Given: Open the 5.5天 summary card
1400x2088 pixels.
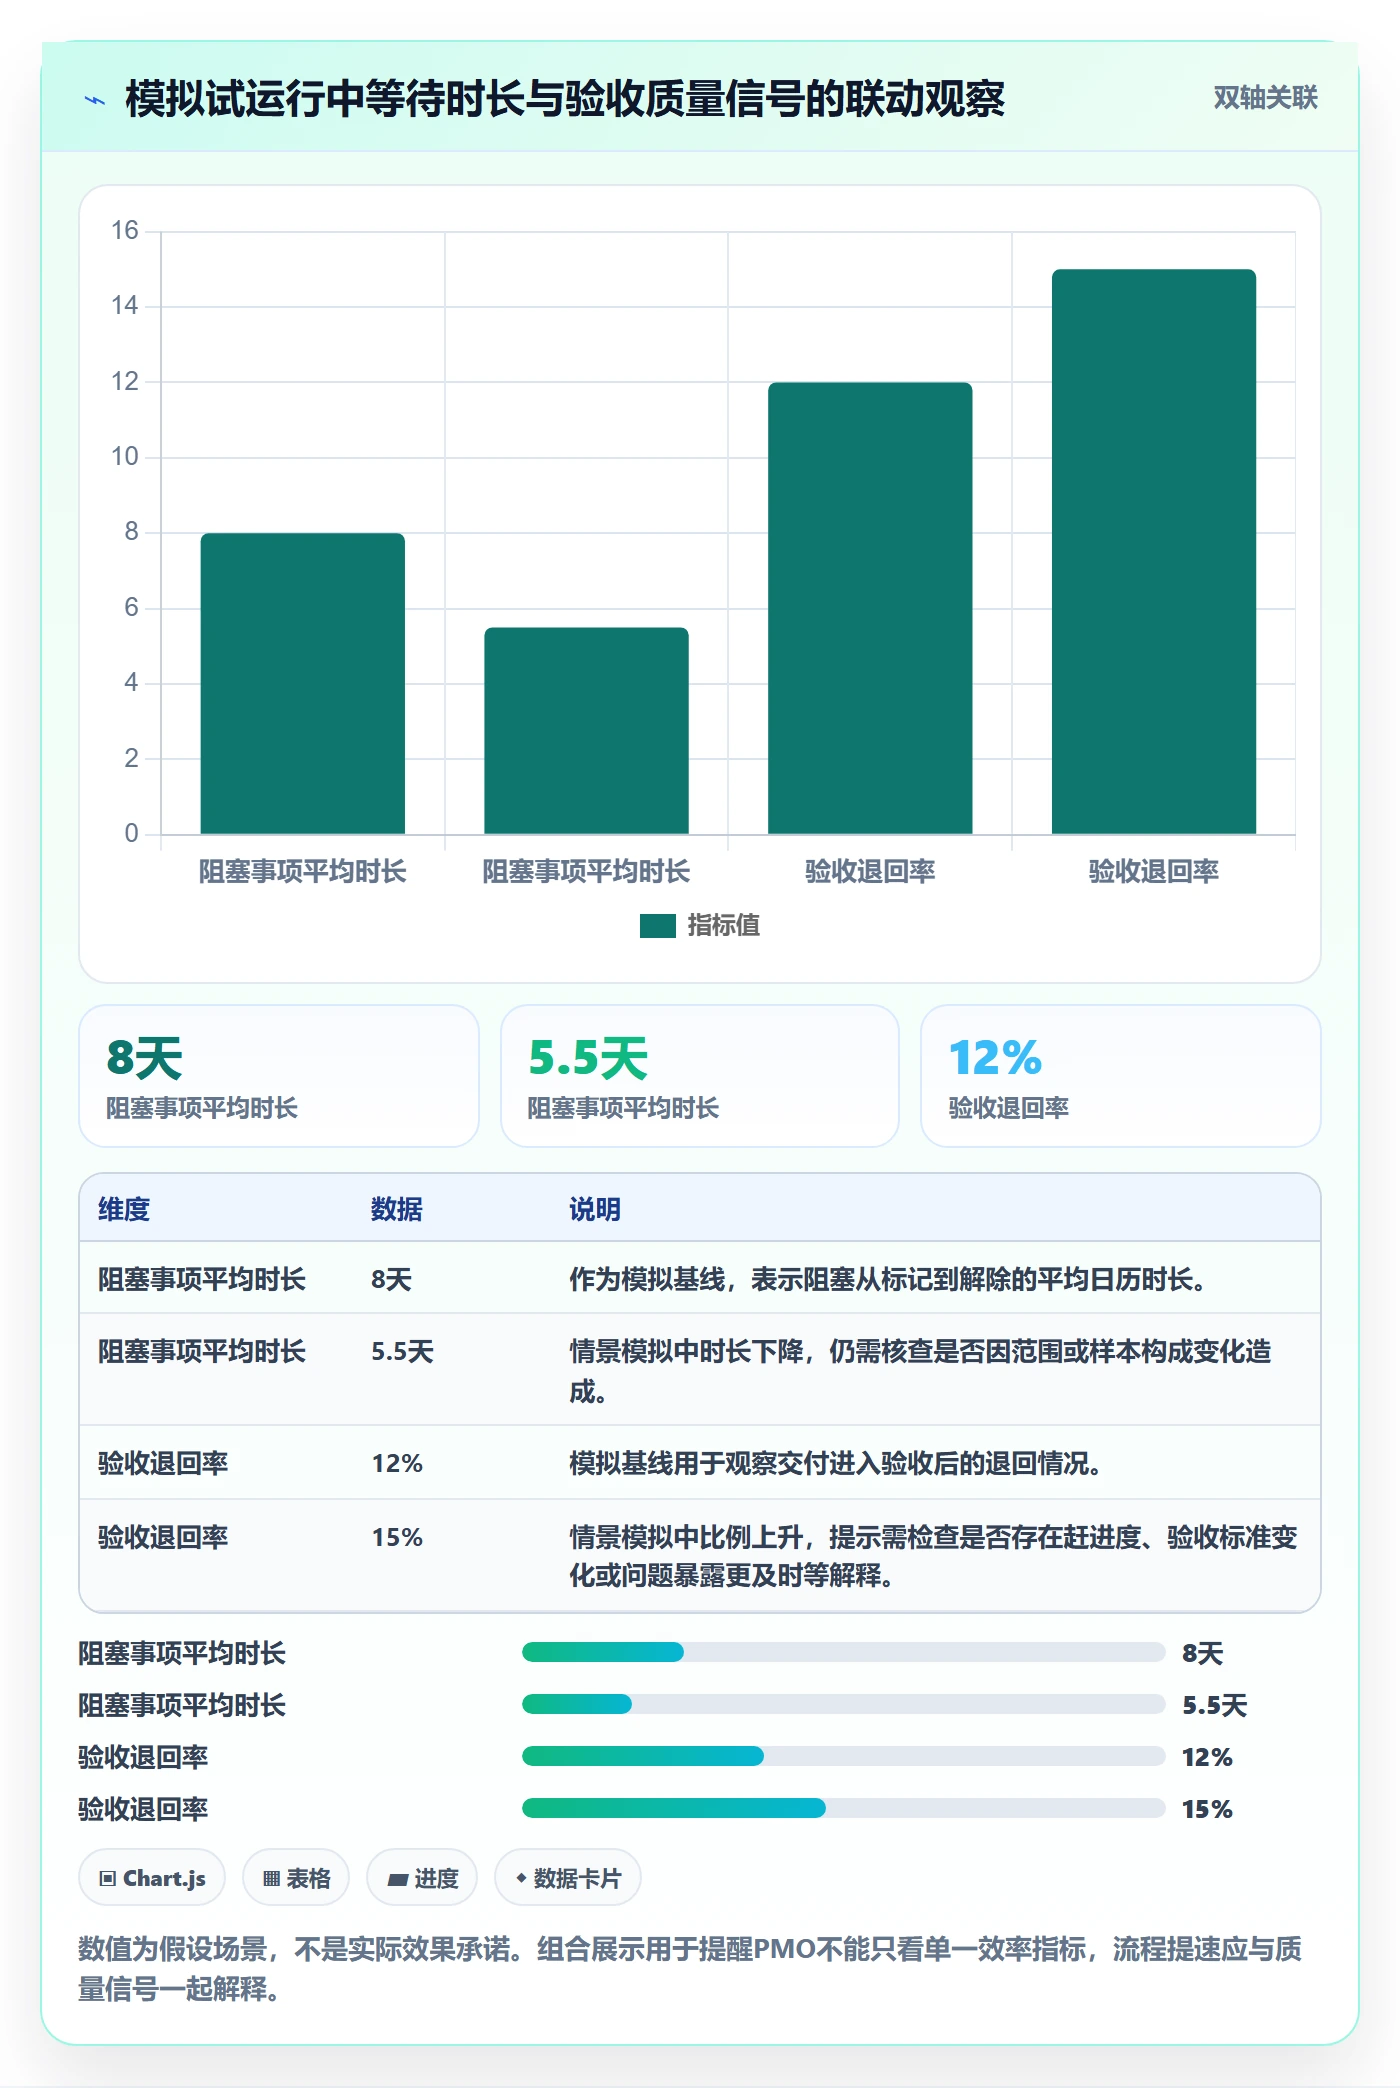Looking at the screenshot, I should tap(700, 1076).
